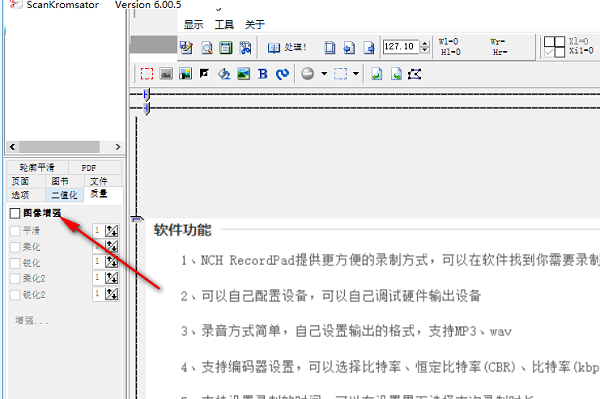Click upper blue ruler marker on horizontal guide
Screen dimensions: 600x399
click(x=146, y=94)
